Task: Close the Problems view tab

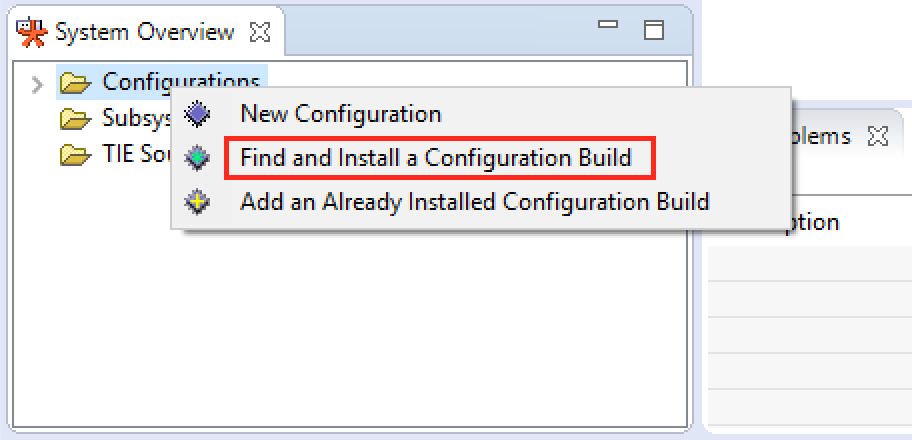Action: tap(877, 135)
